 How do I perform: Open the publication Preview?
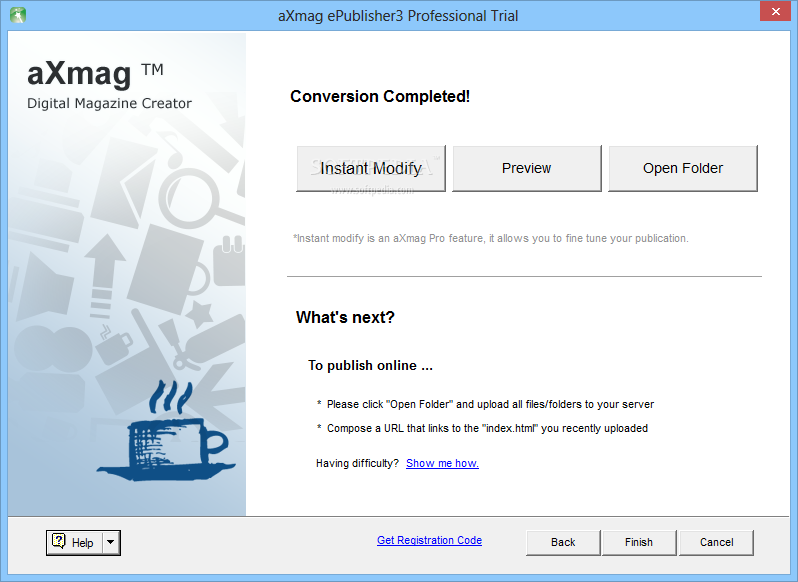click(526, 168)
